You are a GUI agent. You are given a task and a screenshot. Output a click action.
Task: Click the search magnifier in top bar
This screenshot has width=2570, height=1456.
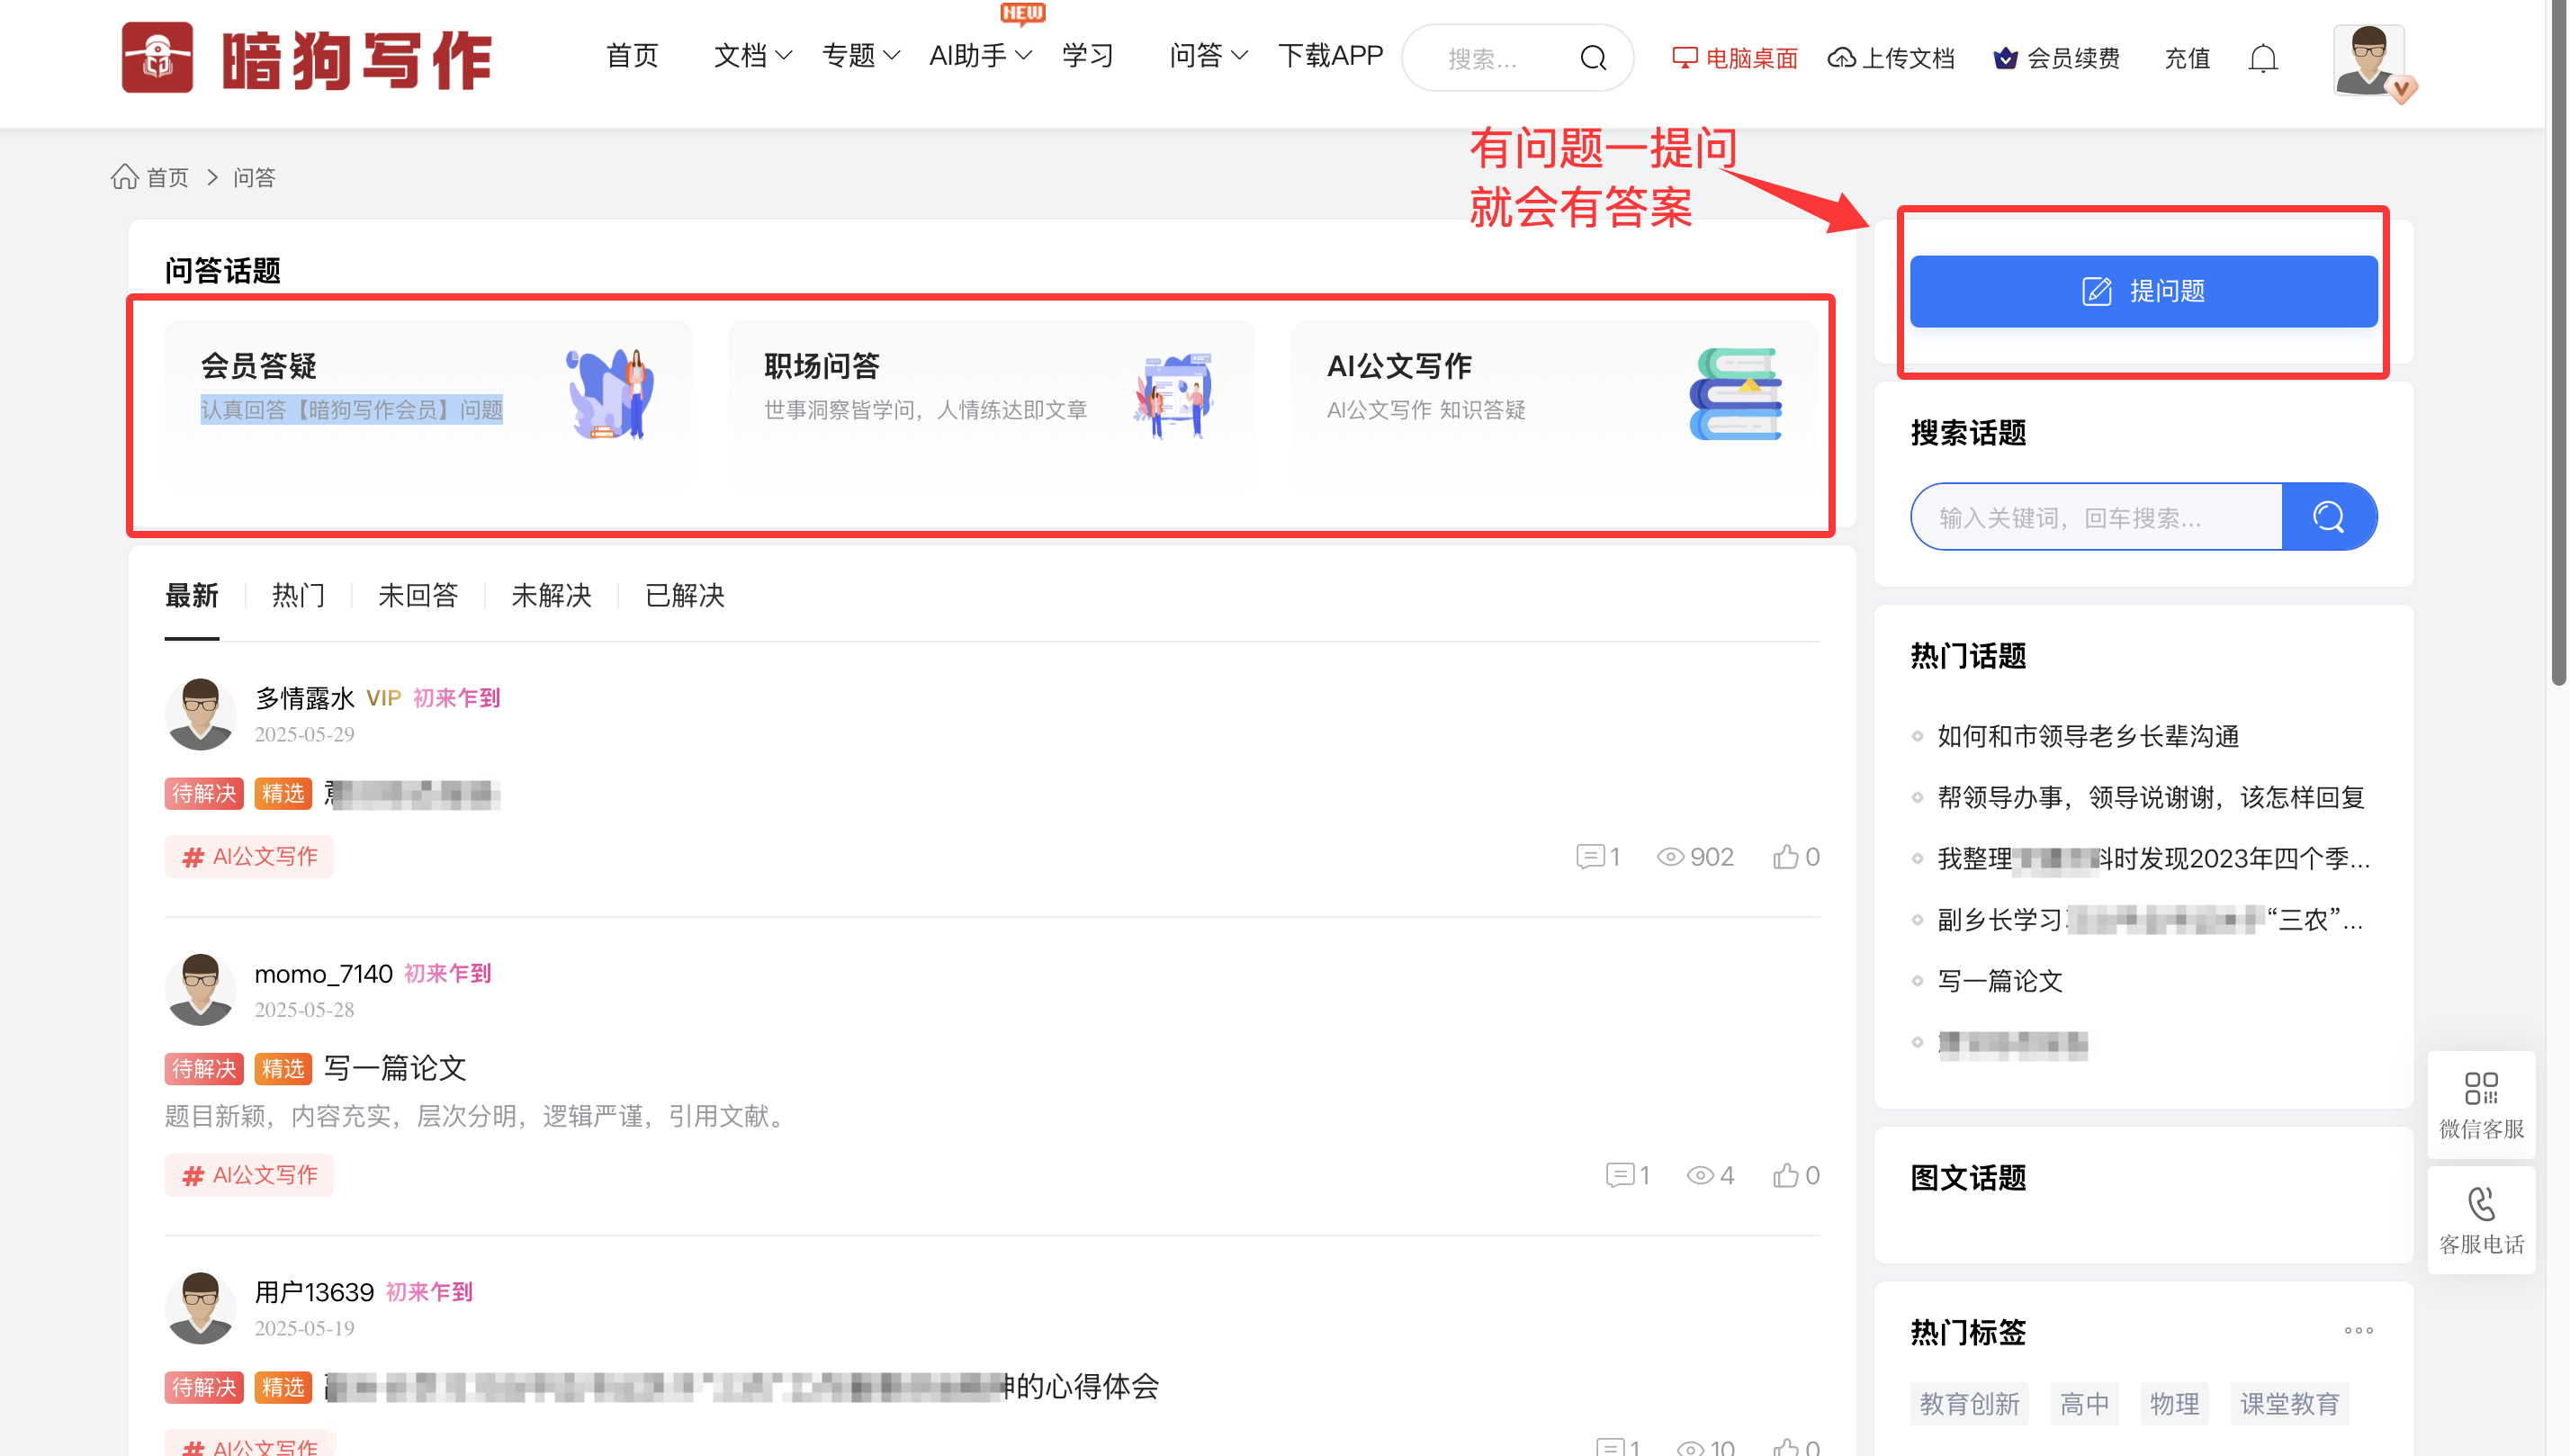(1594, 58)
